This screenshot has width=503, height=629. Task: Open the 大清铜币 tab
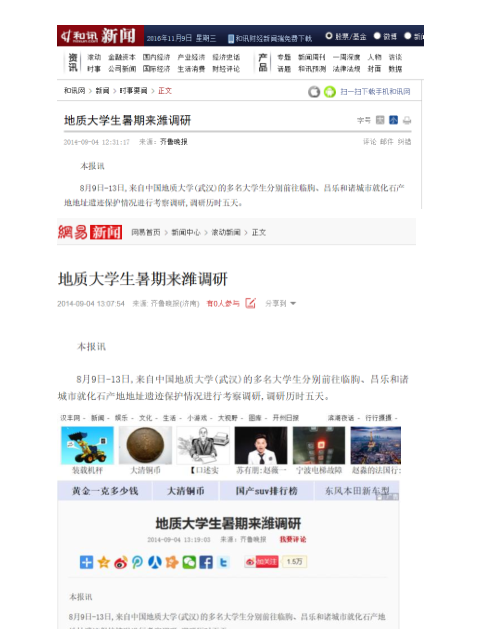[186, 491]
